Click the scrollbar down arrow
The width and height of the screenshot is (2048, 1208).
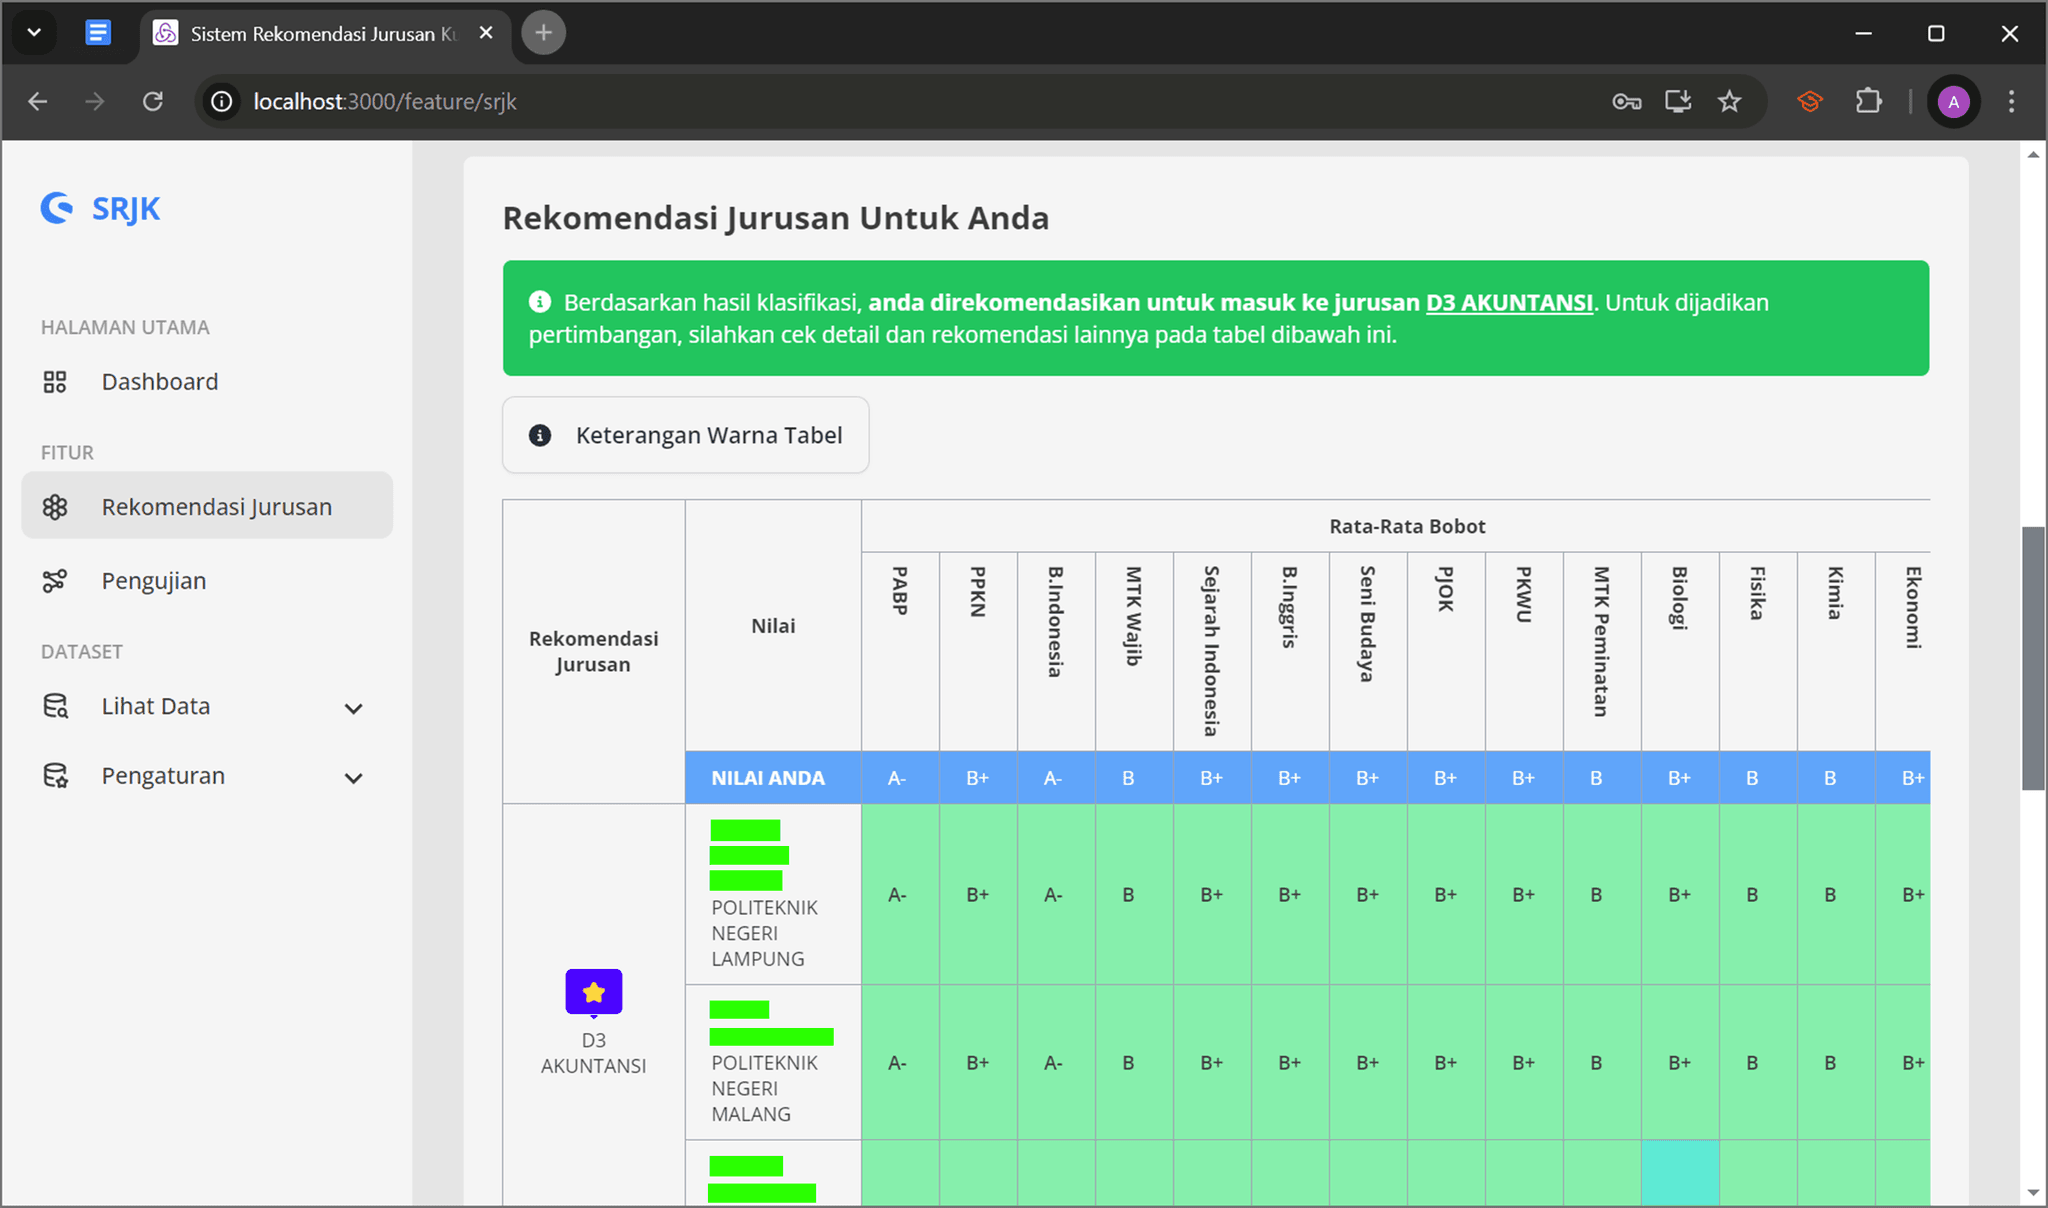pyautogui.click(x=2033, y=1193)
